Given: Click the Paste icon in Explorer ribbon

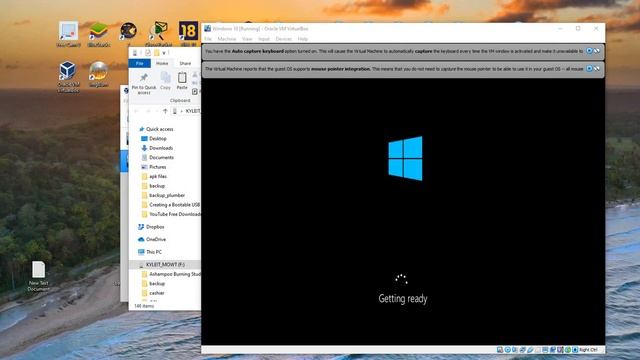Looking at the screenshot, I should click(x=182, y=81).
